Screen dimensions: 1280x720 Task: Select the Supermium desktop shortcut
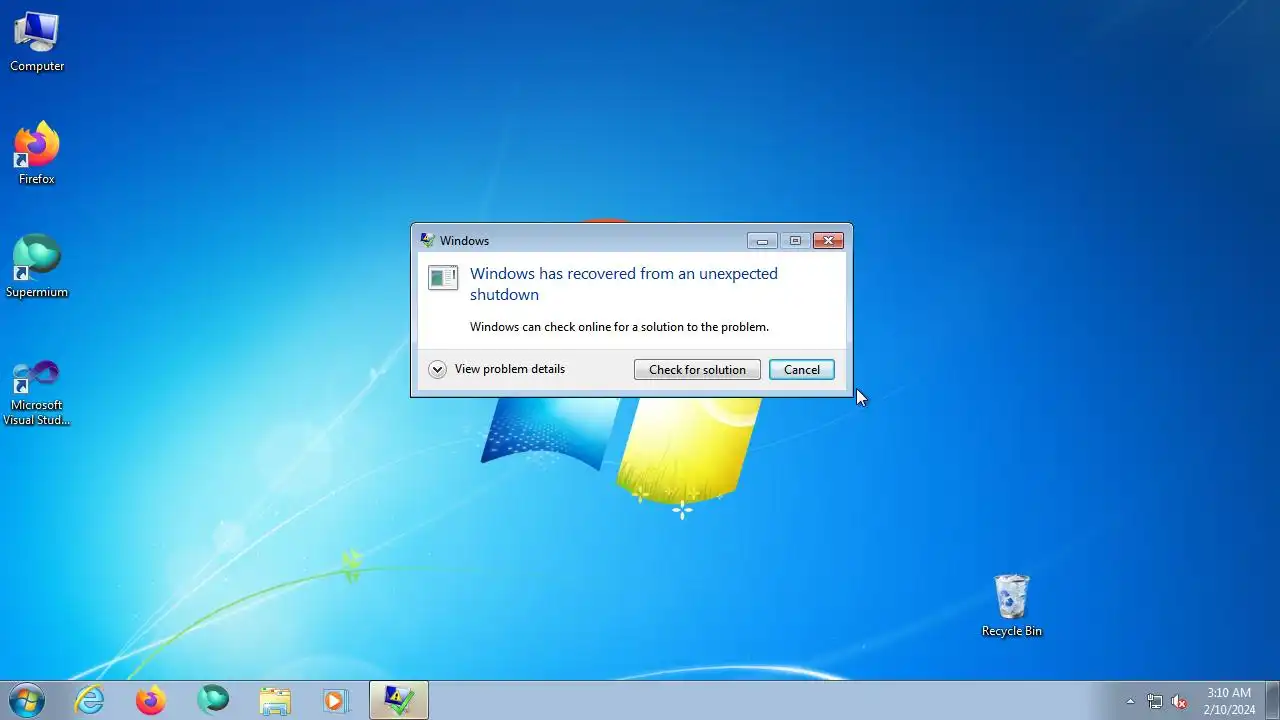[x=37, y=267]
